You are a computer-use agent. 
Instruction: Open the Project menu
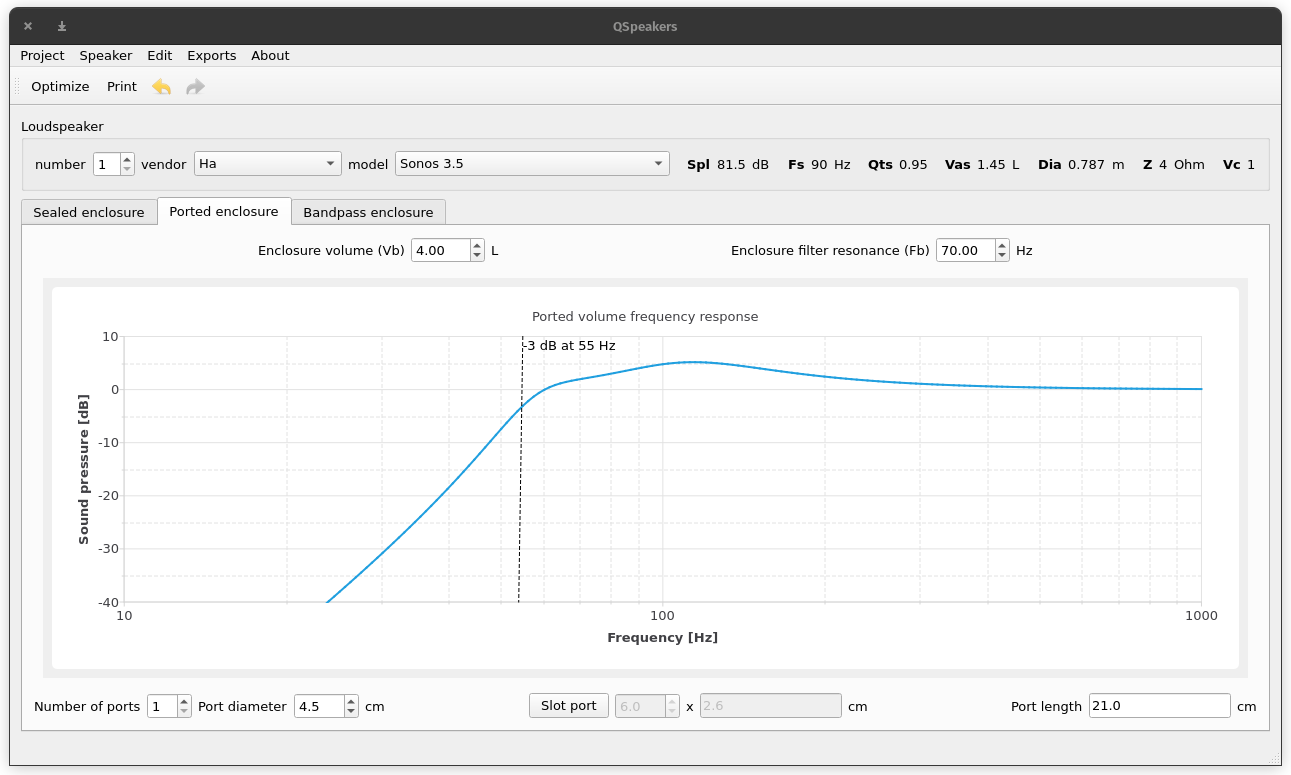point(42,56)
